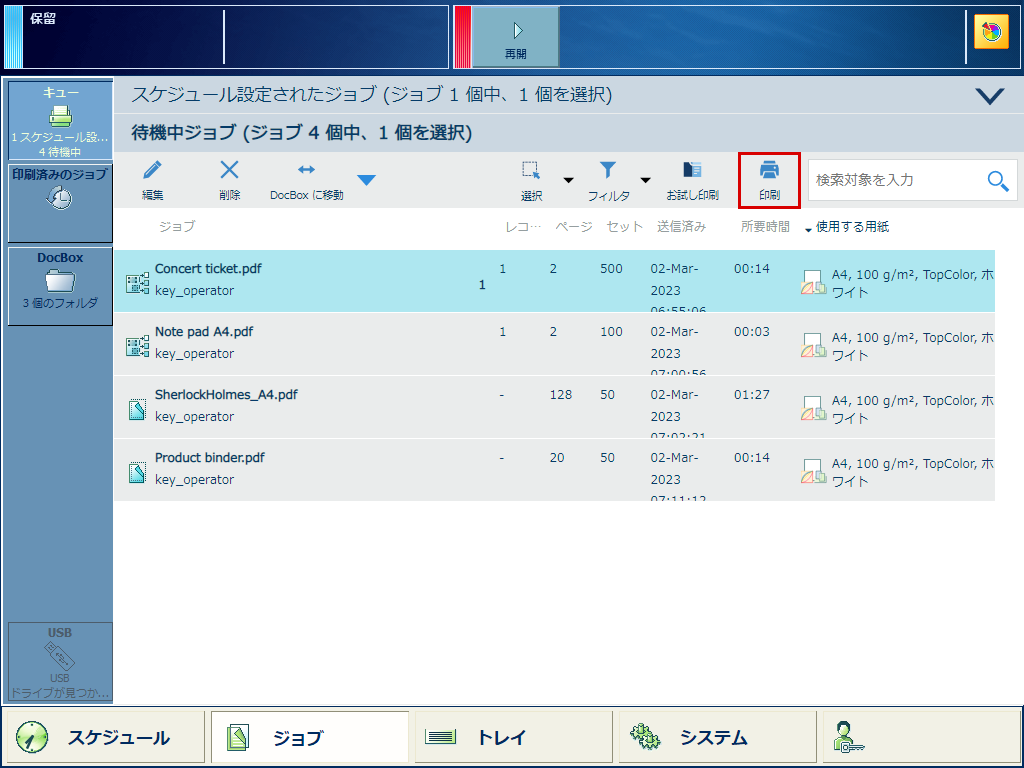Sort by the 使用する用紙 column header
Viewport: 1024px width, 768px height.
(852, 227)
